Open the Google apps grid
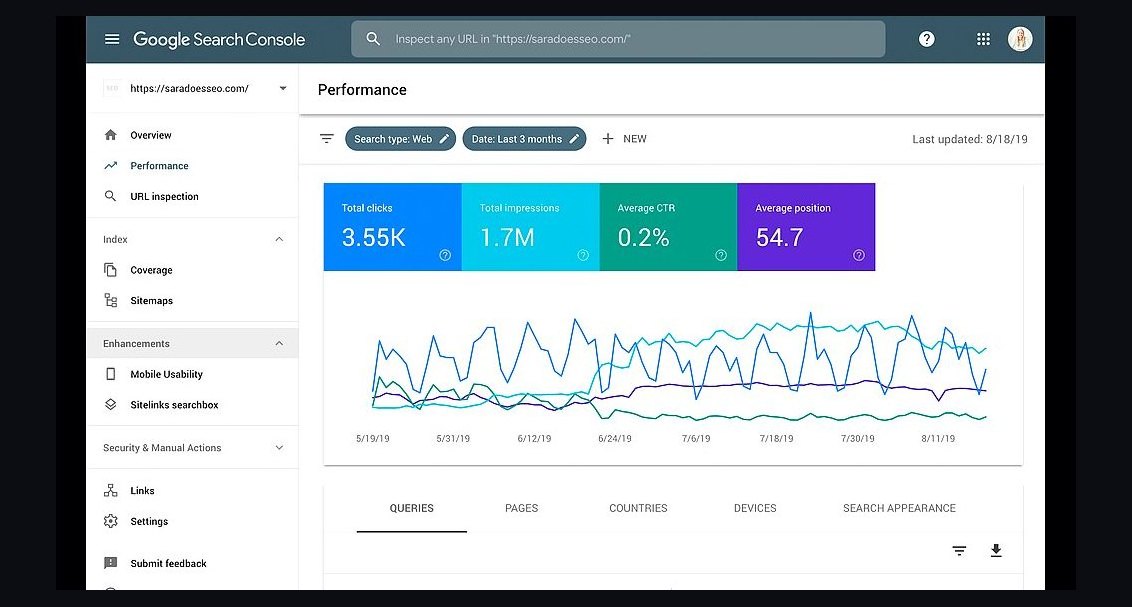 [983, 39]
